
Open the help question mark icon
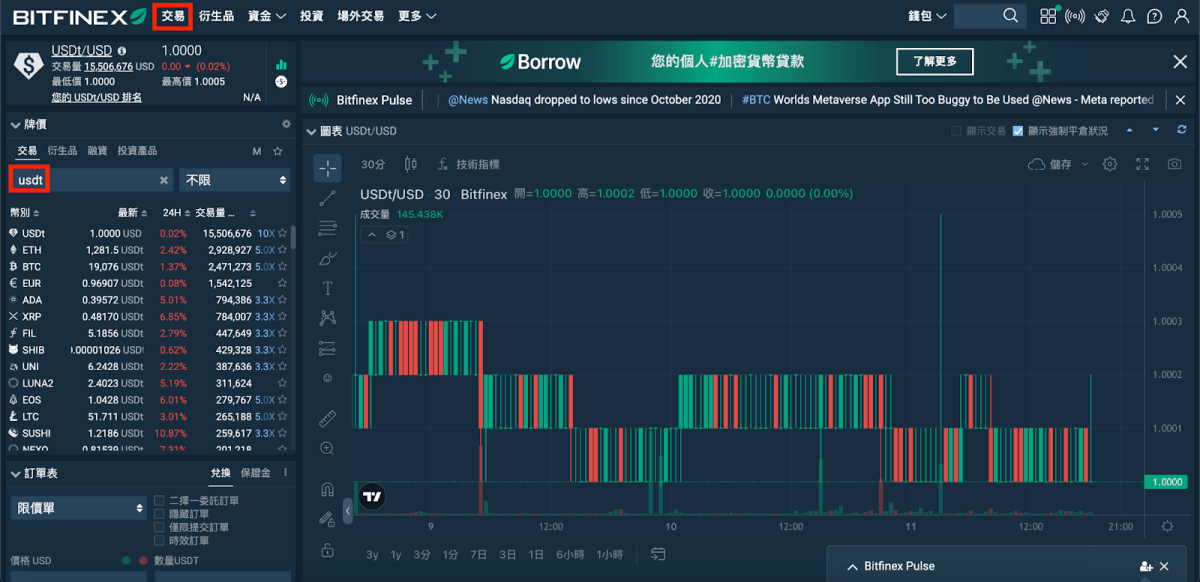1155,16
